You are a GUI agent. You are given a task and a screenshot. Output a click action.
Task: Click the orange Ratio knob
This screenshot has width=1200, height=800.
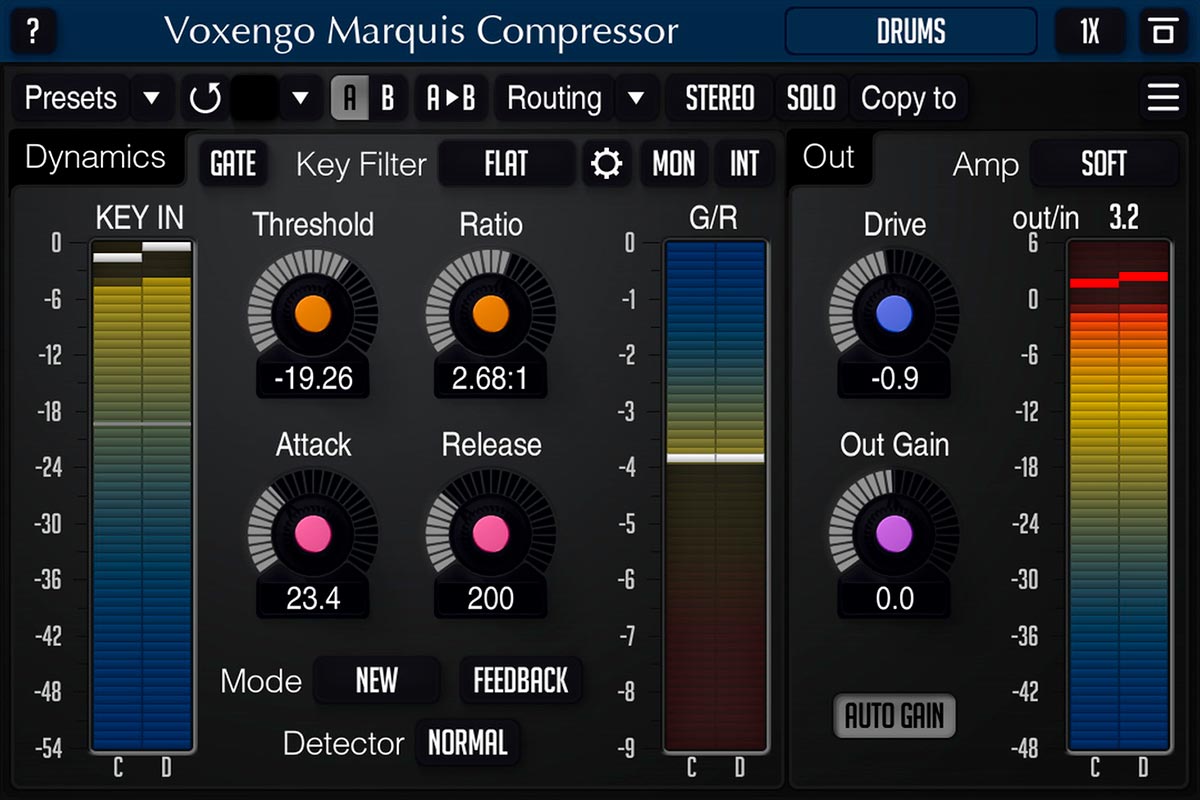pos(491,314)
